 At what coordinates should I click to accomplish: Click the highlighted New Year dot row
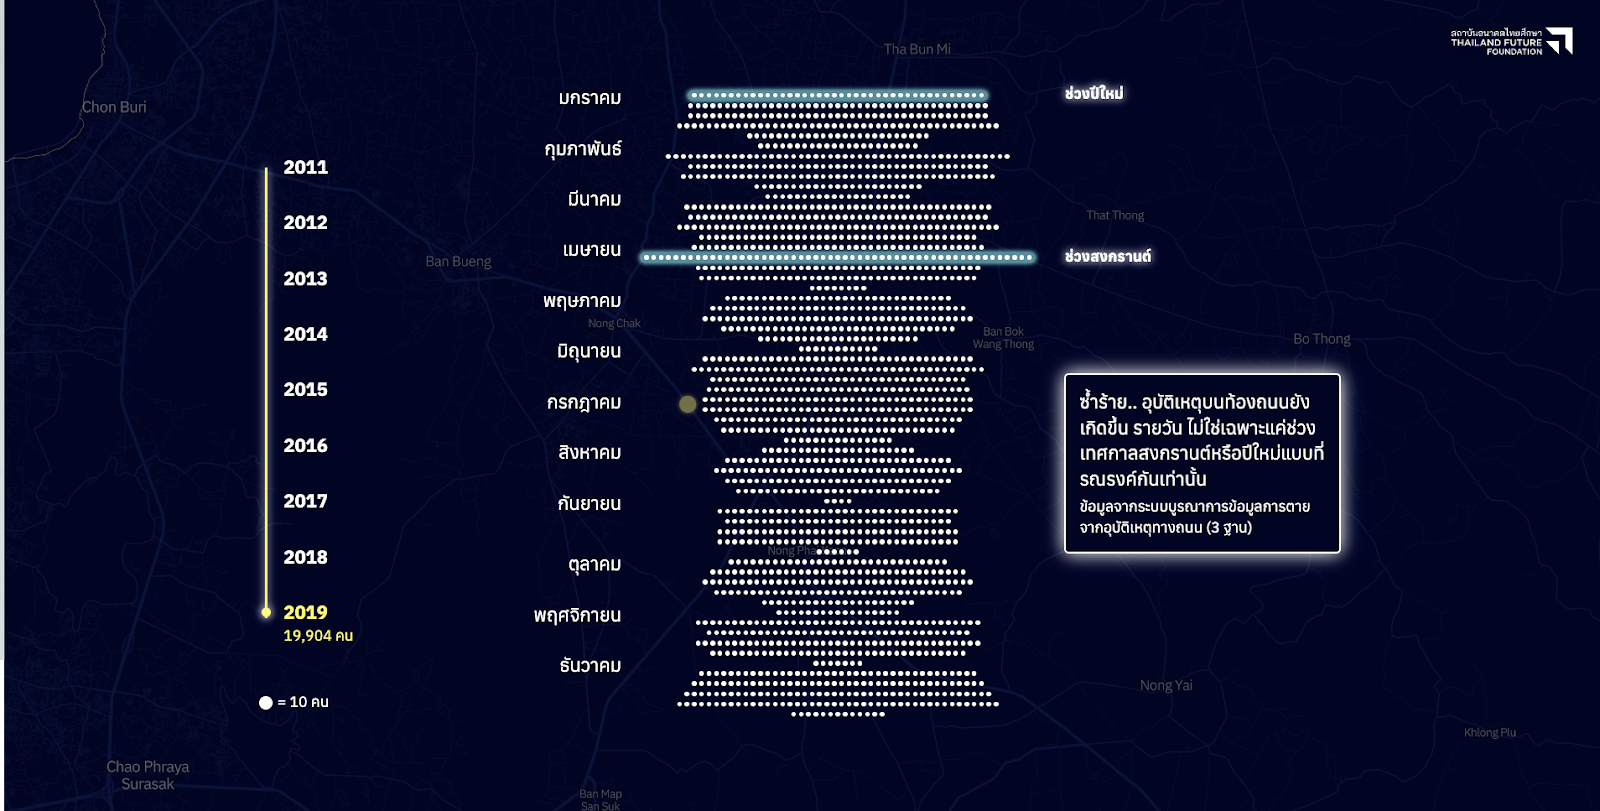tap(838, 96)
